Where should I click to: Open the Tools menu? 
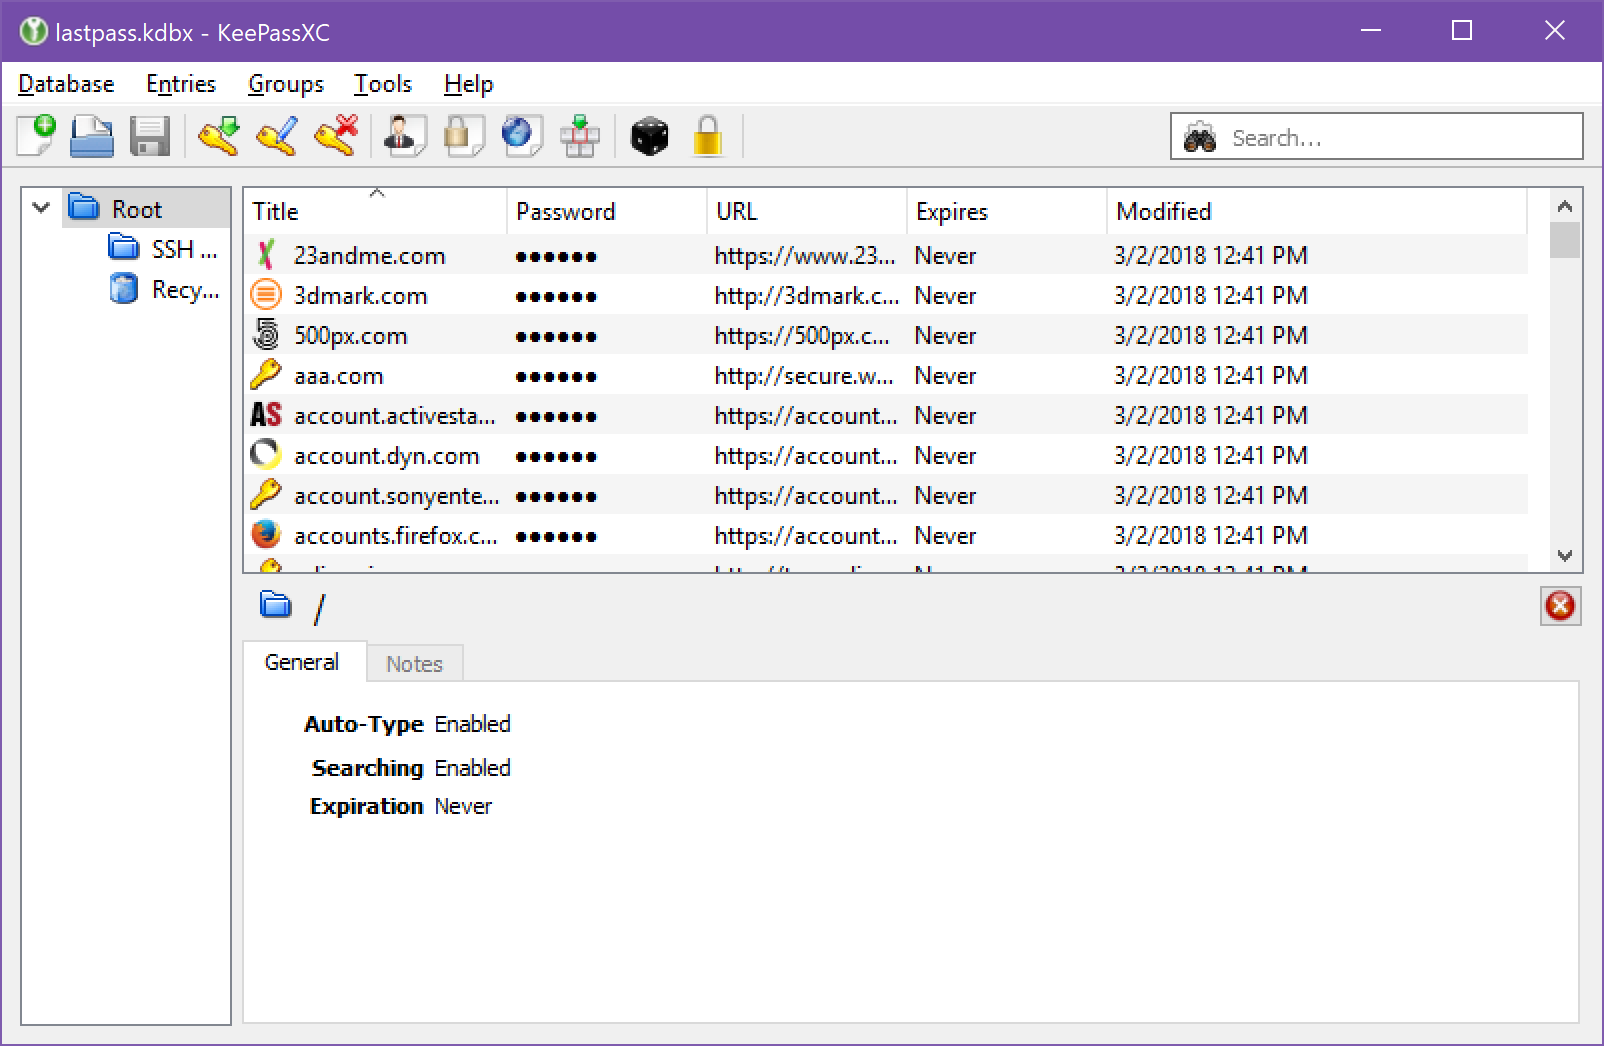click(x=383, y=84)
